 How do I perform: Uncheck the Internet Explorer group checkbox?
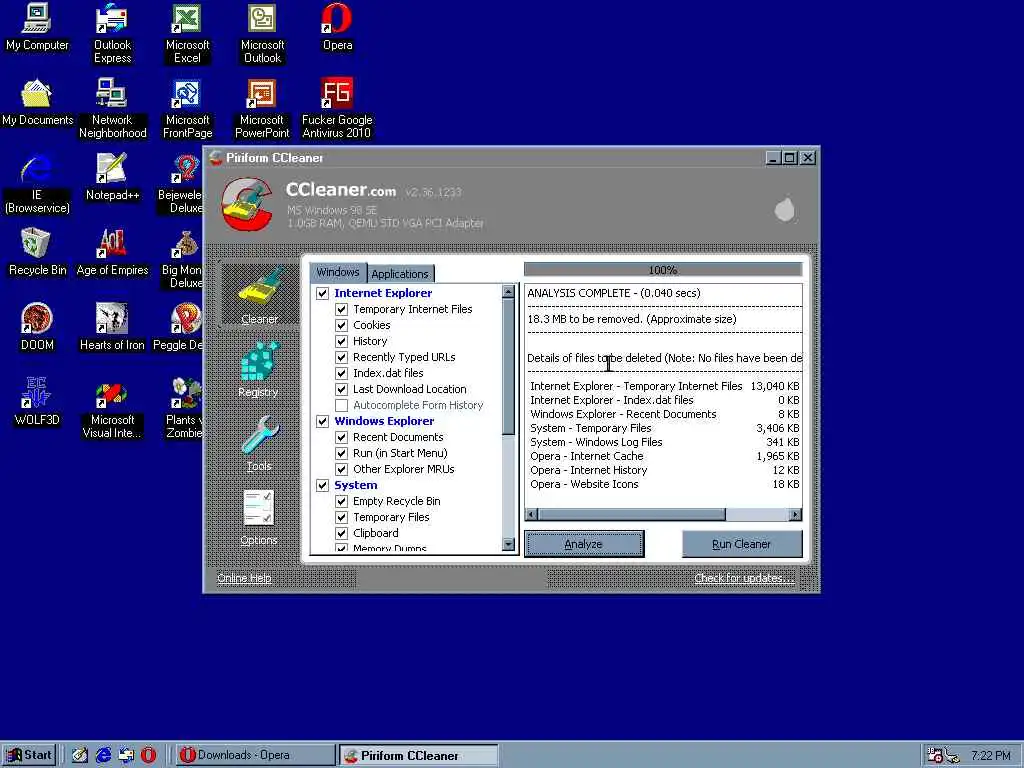click(323, 293)
